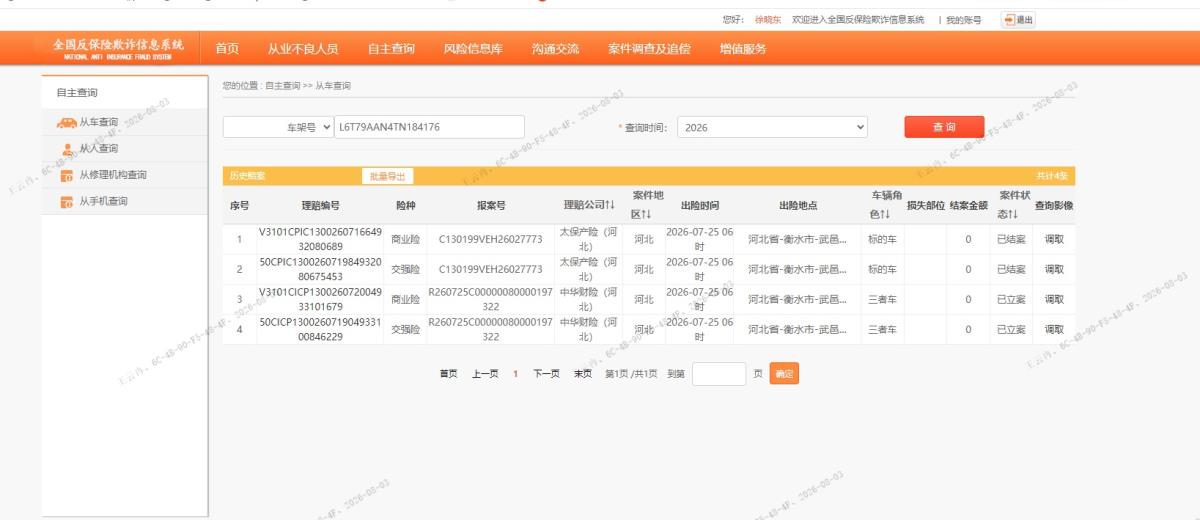Click the person icon beside 从人查询
The height and width of the screenshot is (520, 1200).
pos(67,149)
